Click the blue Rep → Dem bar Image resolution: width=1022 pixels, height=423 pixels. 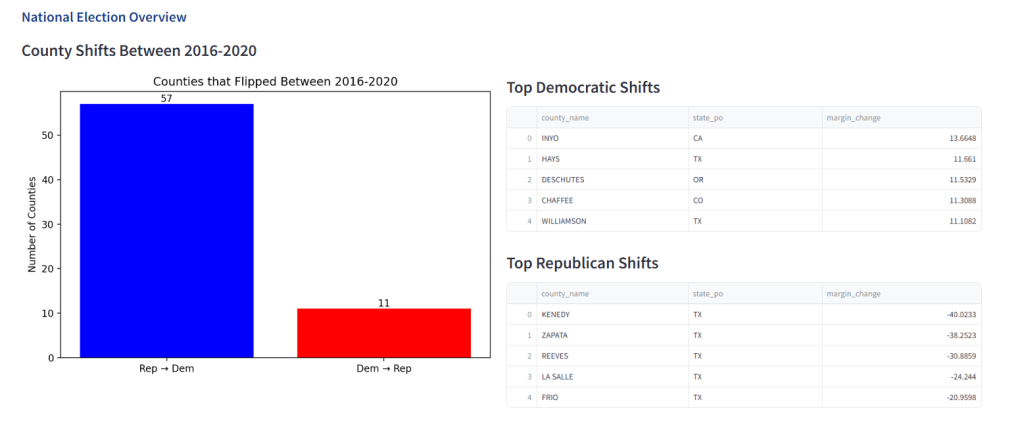tap(166, 230)
